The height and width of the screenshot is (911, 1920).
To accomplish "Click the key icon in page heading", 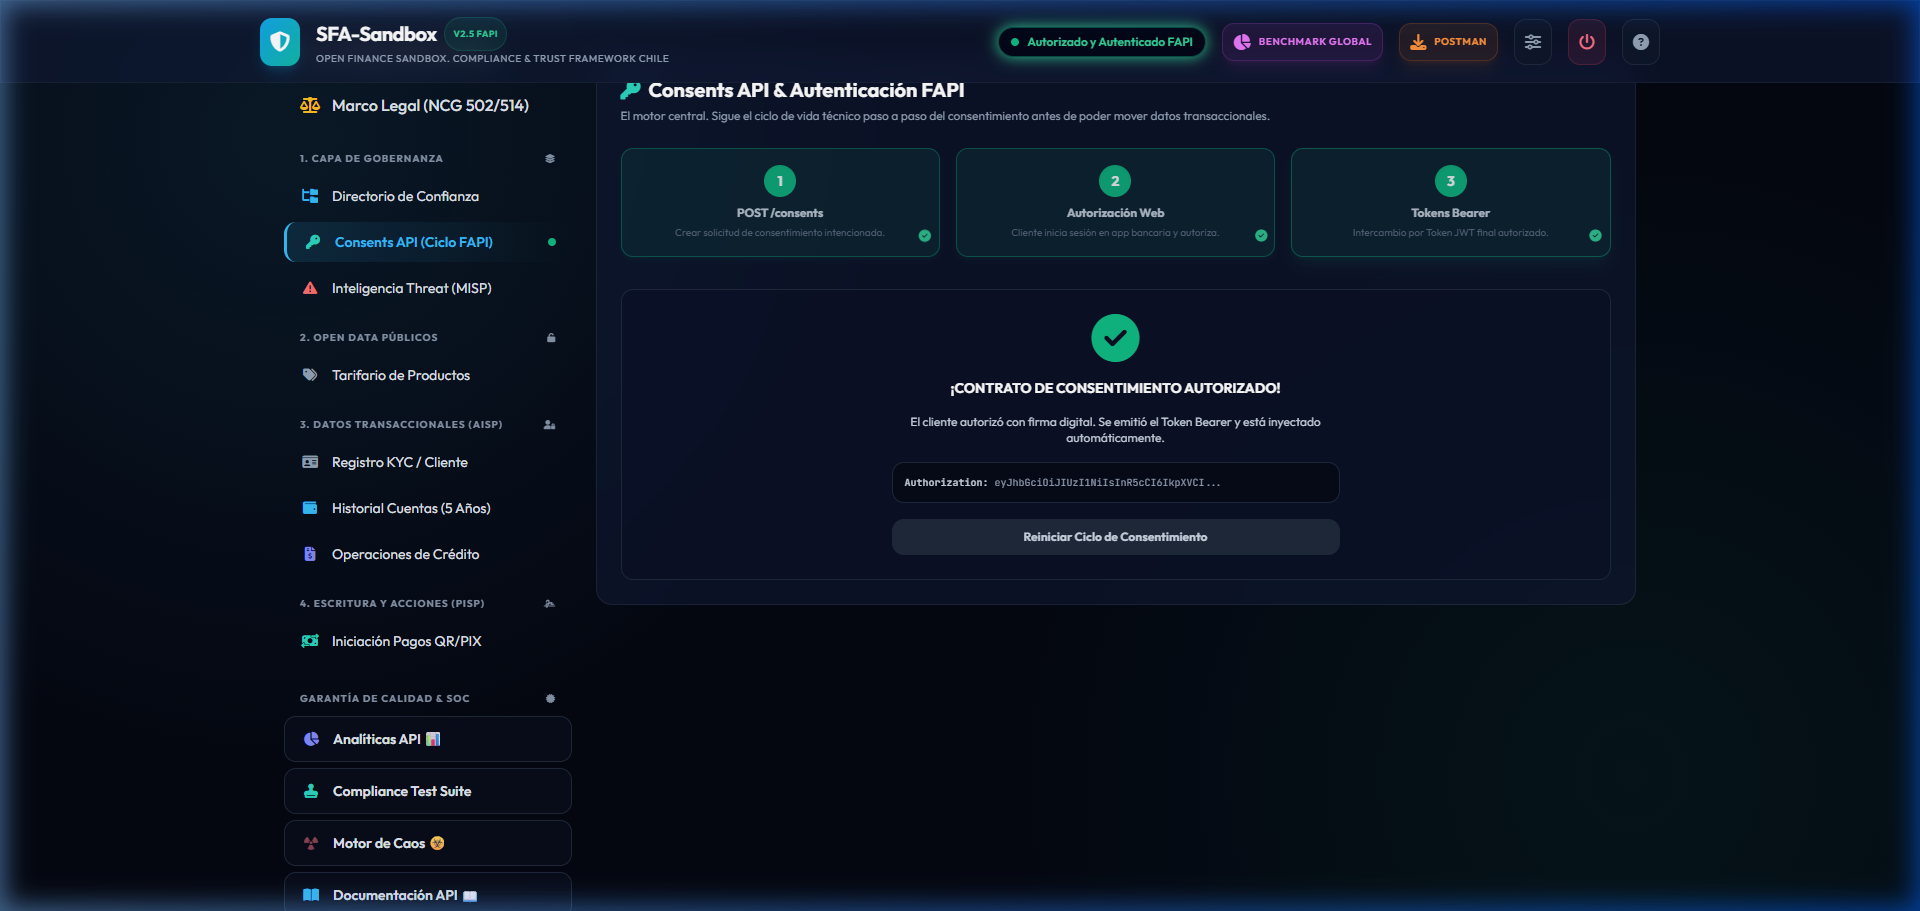I will tap(630, 91).
